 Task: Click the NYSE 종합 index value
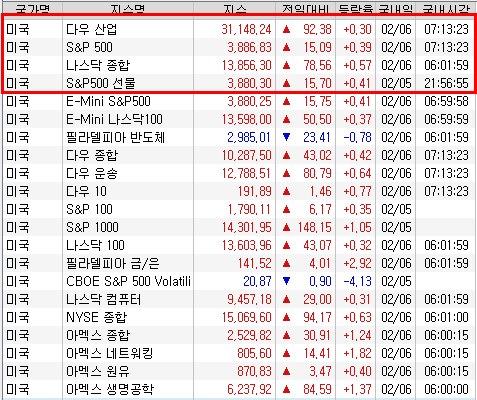coord(247,317)
